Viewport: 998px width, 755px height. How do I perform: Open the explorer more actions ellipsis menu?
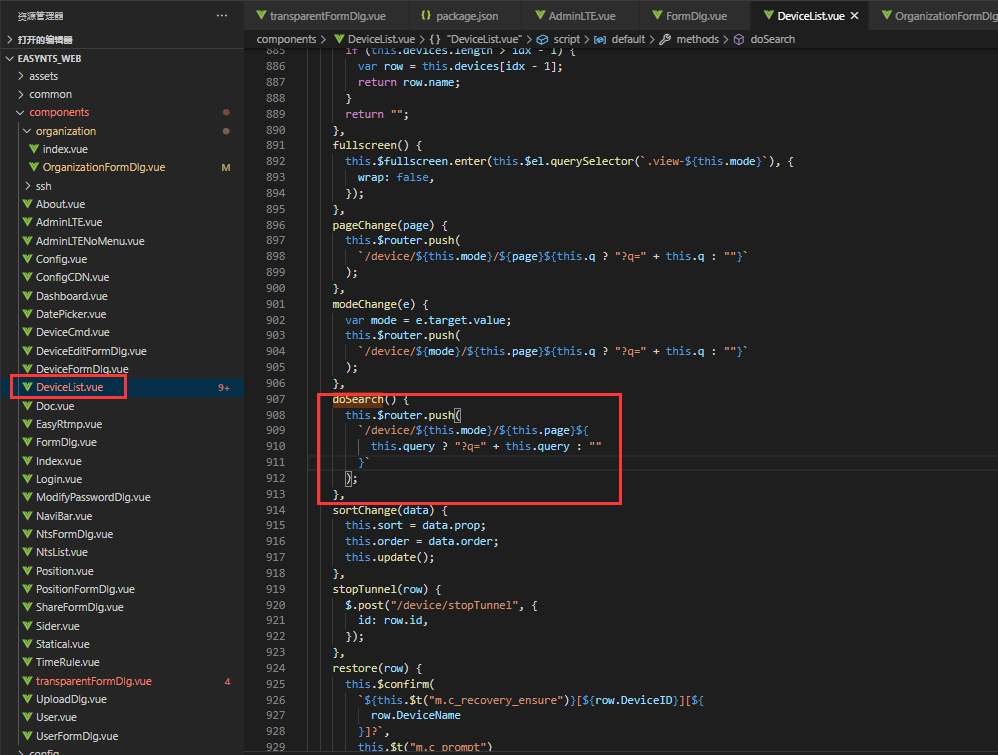pos(221,15)
